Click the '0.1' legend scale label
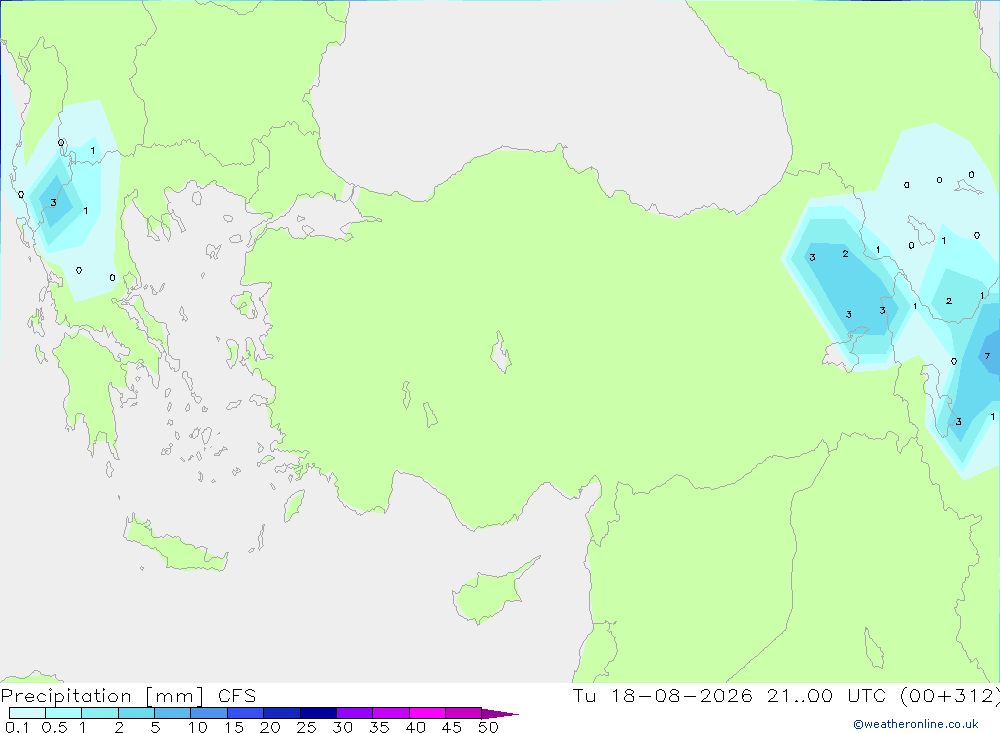The height and width of the screenshot is (733, 1000). click(17, 727)
